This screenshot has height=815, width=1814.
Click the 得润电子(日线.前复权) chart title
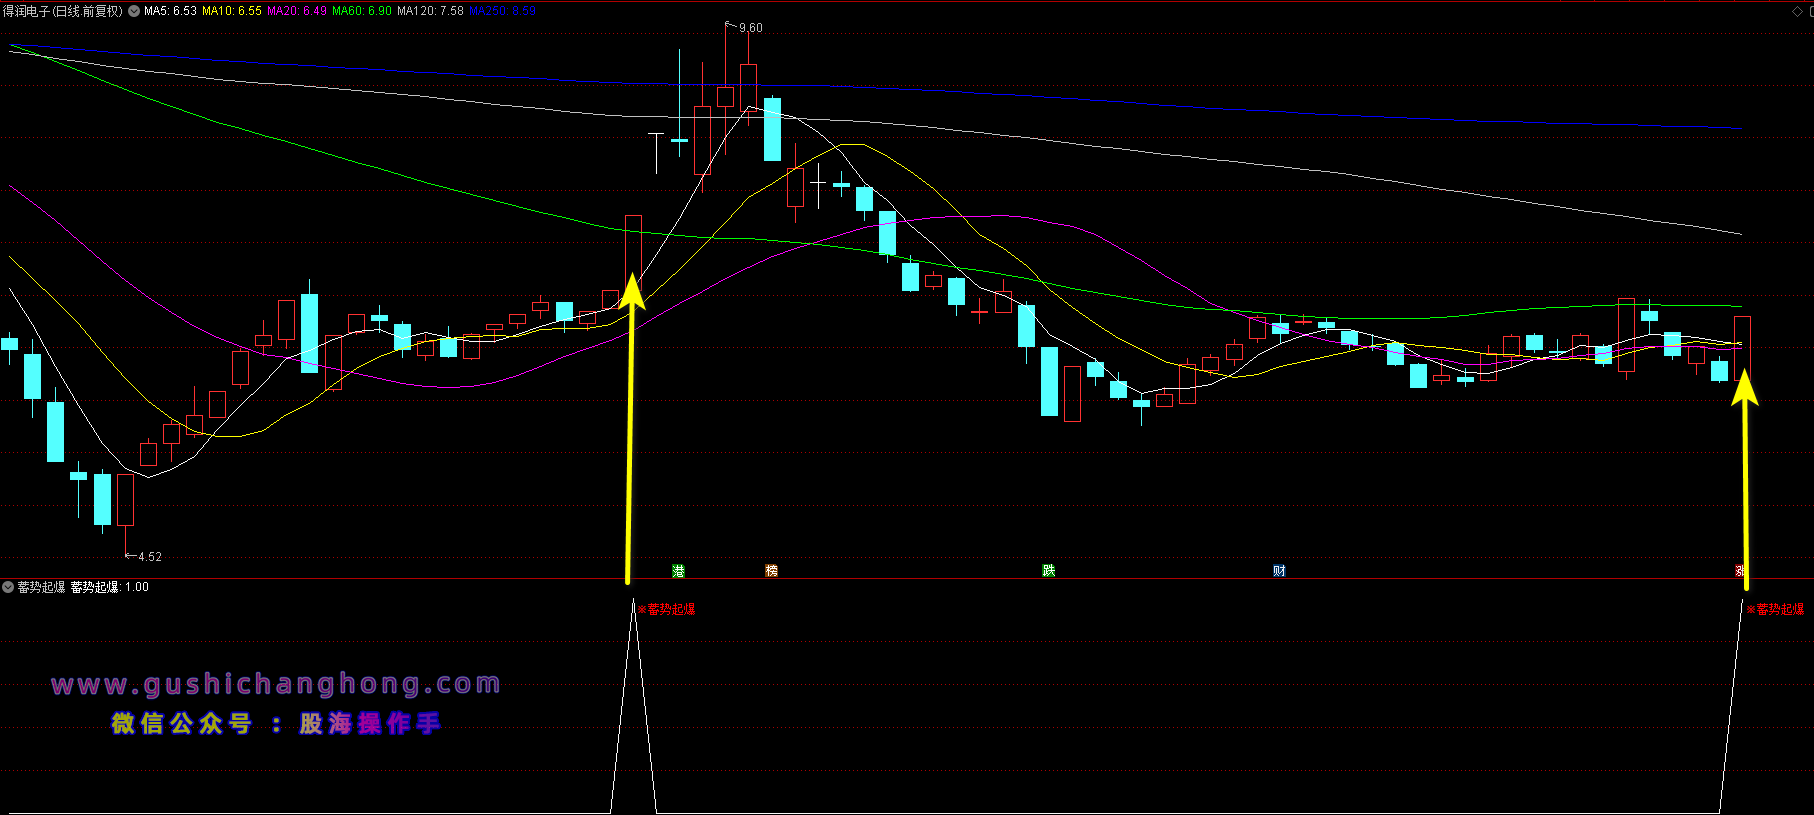pos(62,11)
